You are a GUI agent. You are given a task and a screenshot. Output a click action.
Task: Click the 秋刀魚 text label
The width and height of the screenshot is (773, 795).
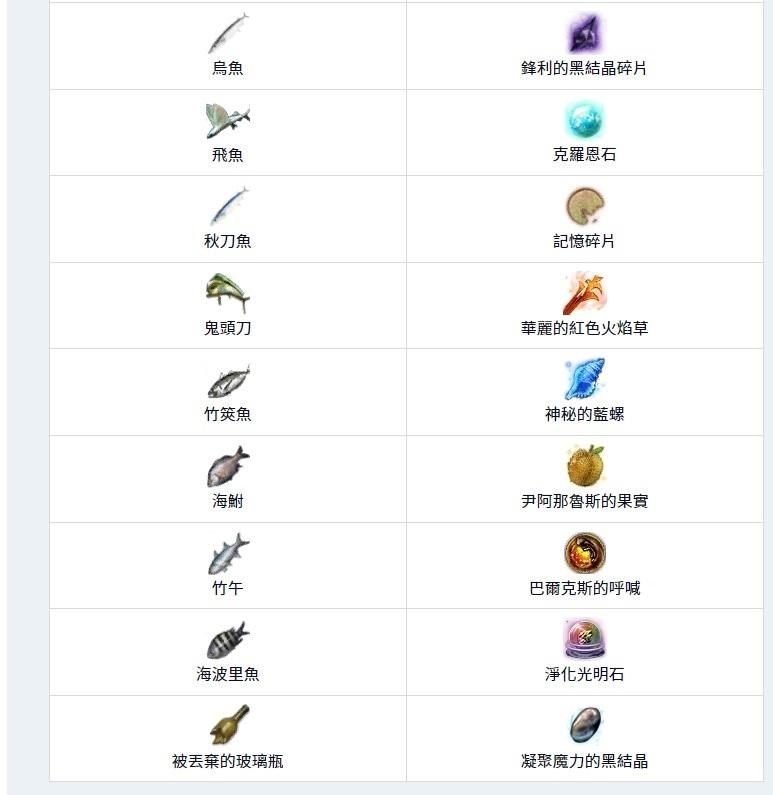(228, 241)
